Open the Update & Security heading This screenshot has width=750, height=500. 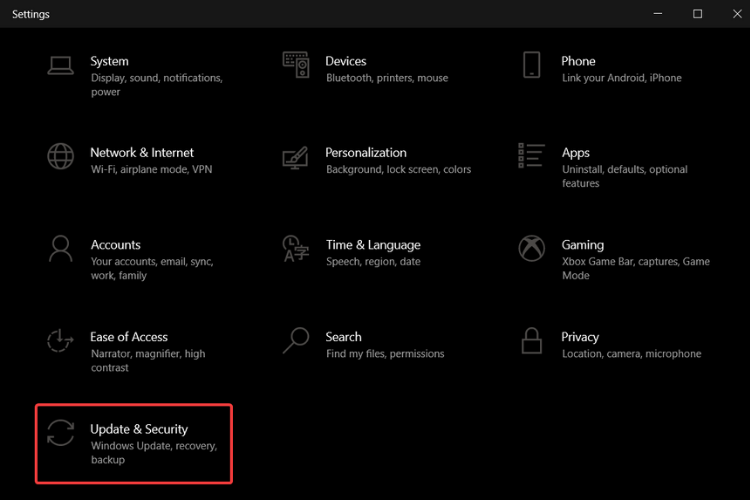(139, 429)
